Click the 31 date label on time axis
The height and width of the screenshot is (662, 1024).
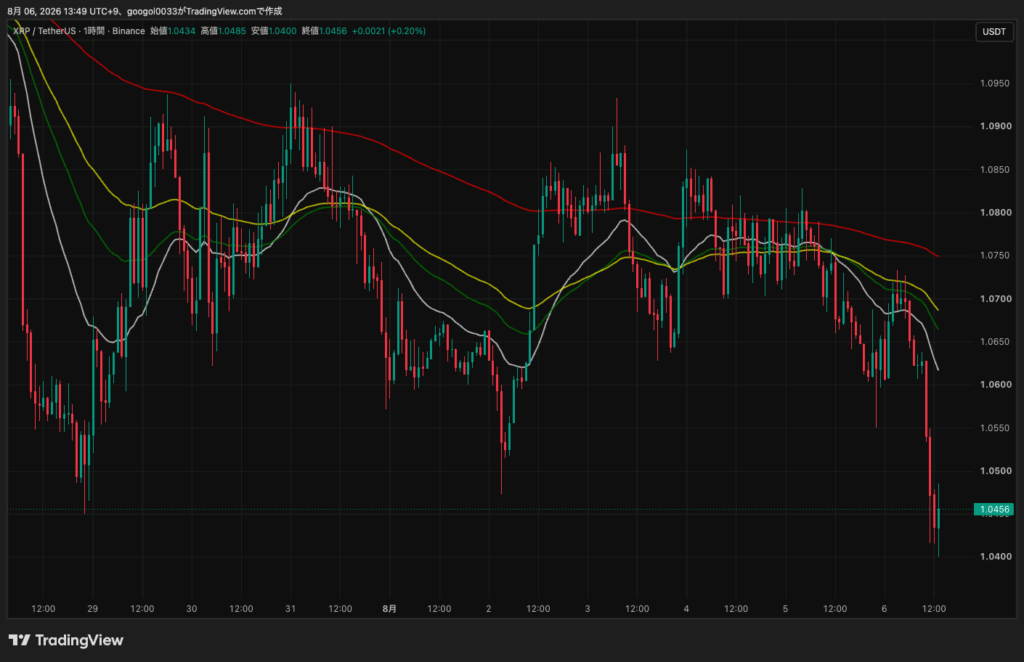point(291,608)
